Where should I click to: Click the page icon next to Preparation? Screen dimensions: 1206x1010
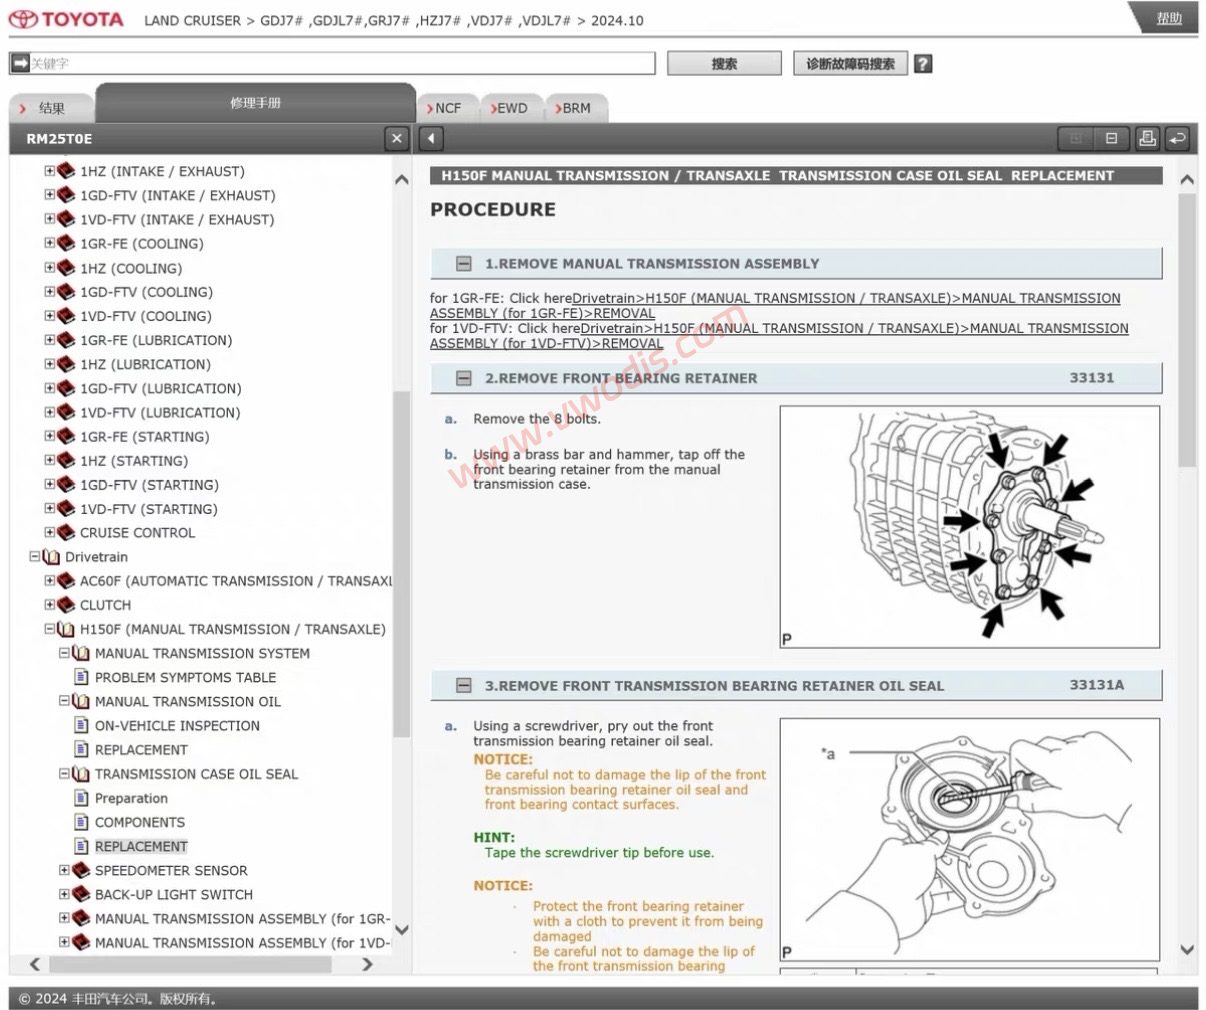click(82, 798)
